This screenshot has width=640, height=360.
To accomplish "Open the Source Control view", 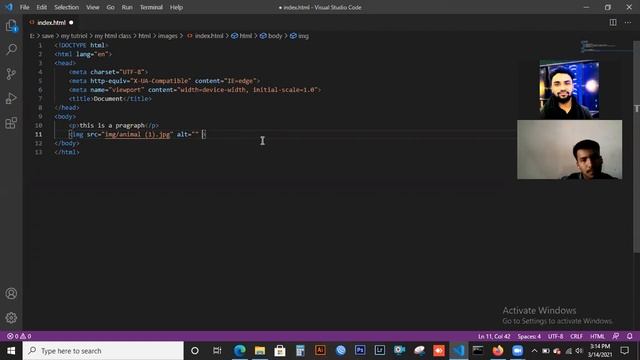I will coord(11,74).
